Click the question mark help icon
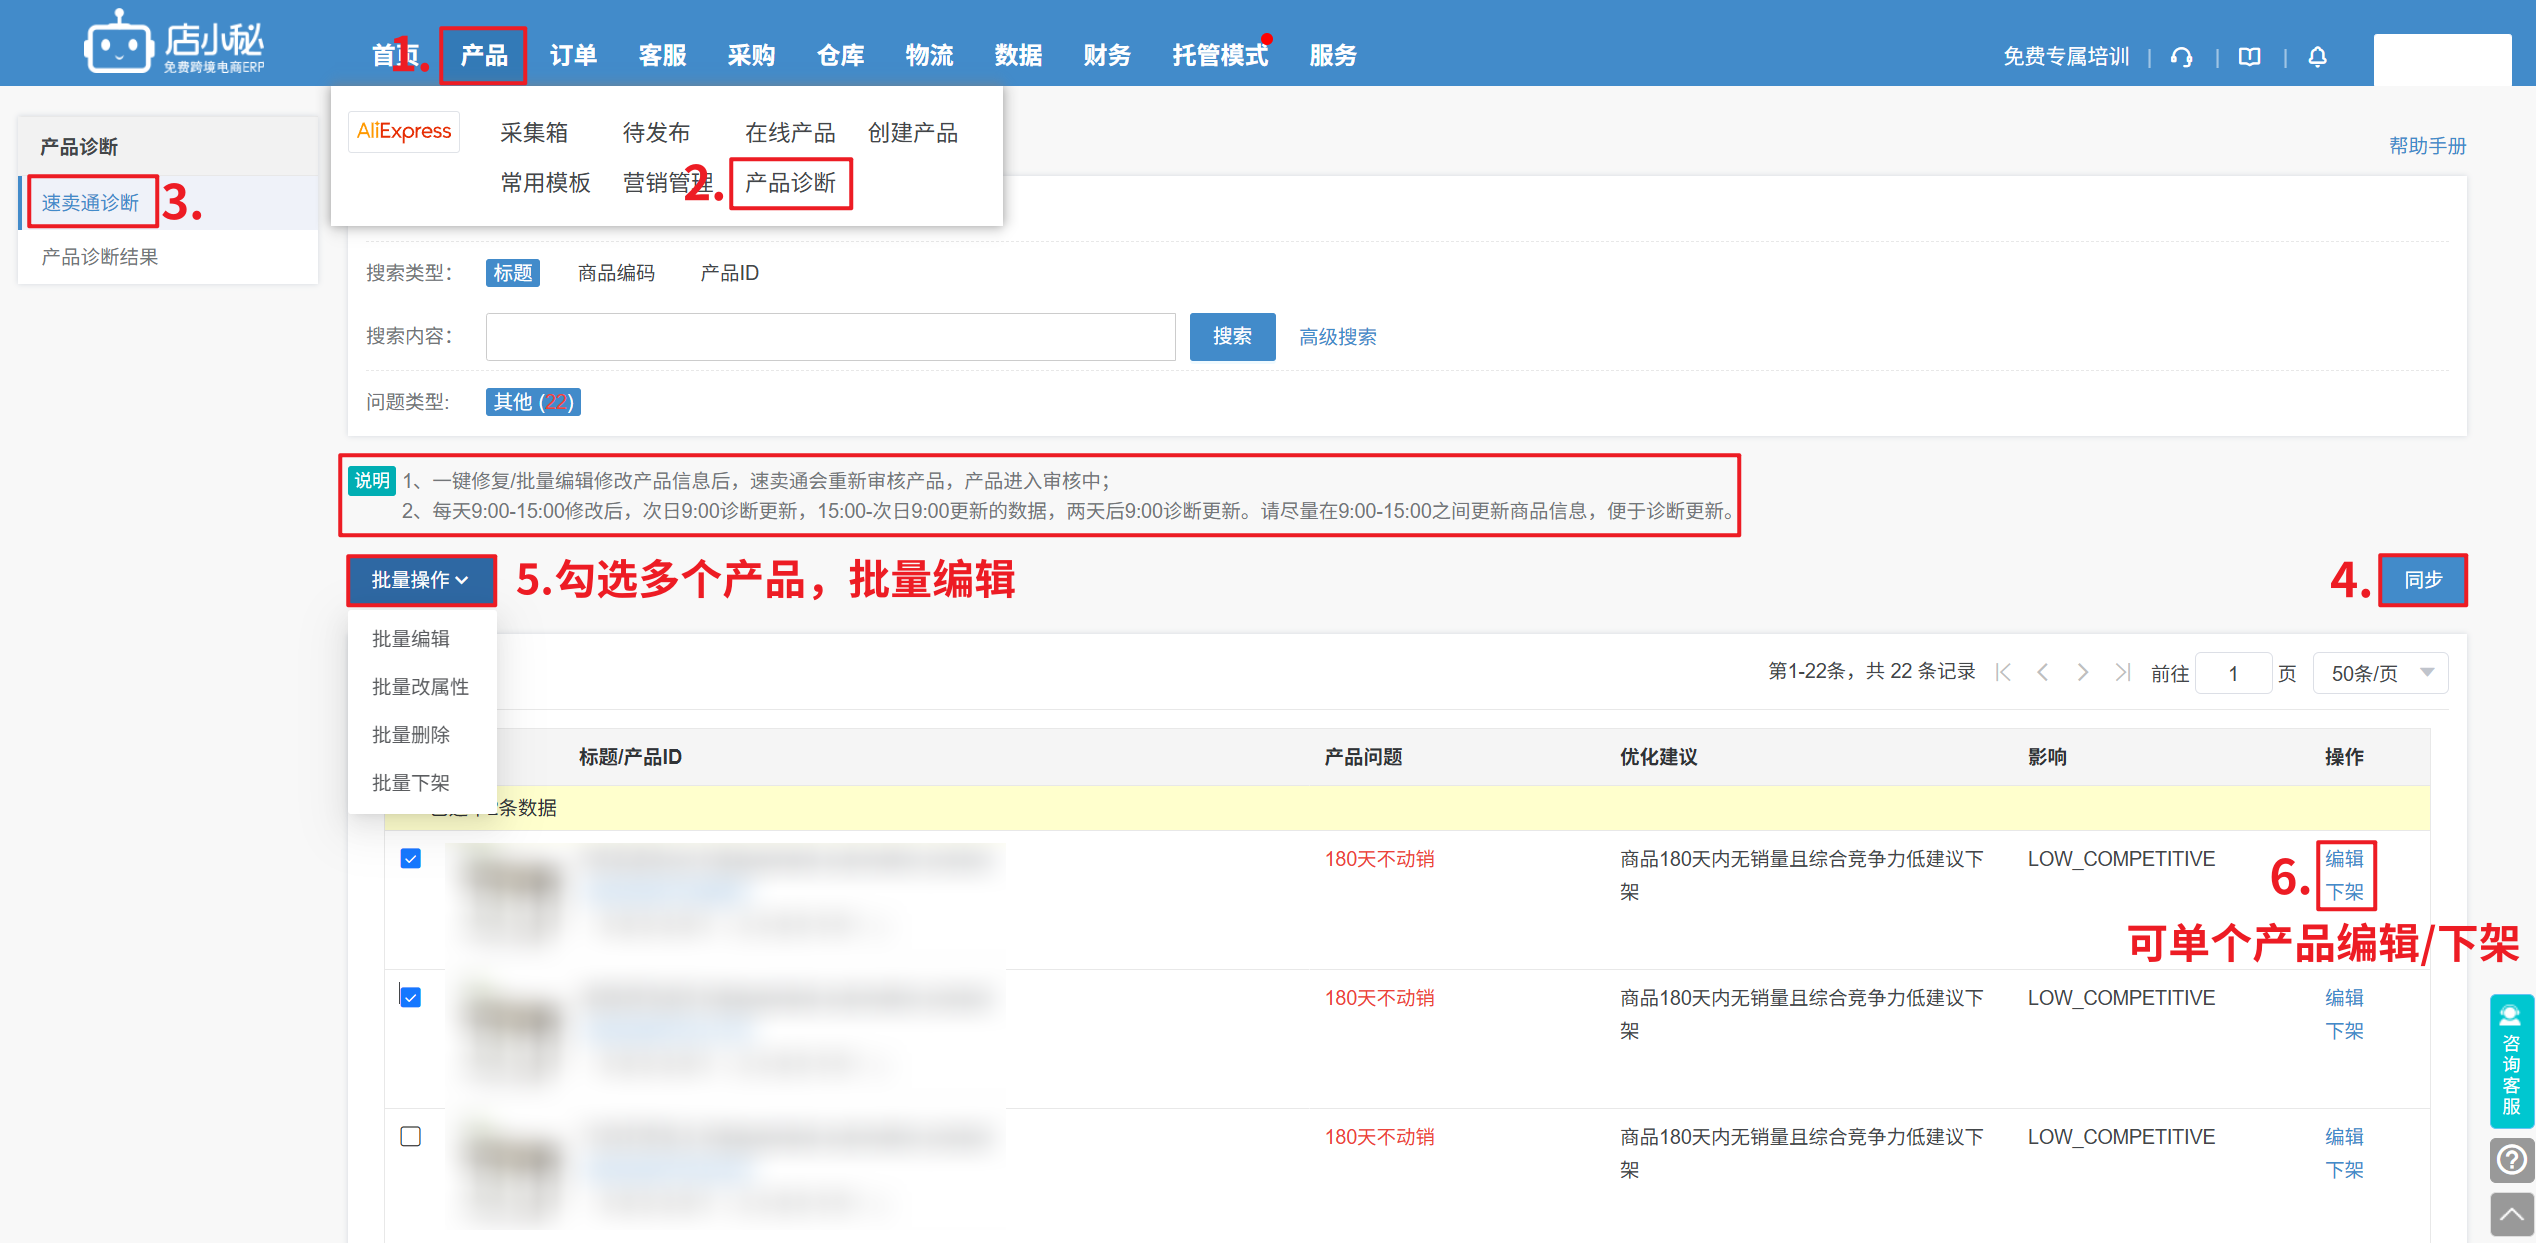This screenshot has width=2536, height=1243. pos(2511,1160)
